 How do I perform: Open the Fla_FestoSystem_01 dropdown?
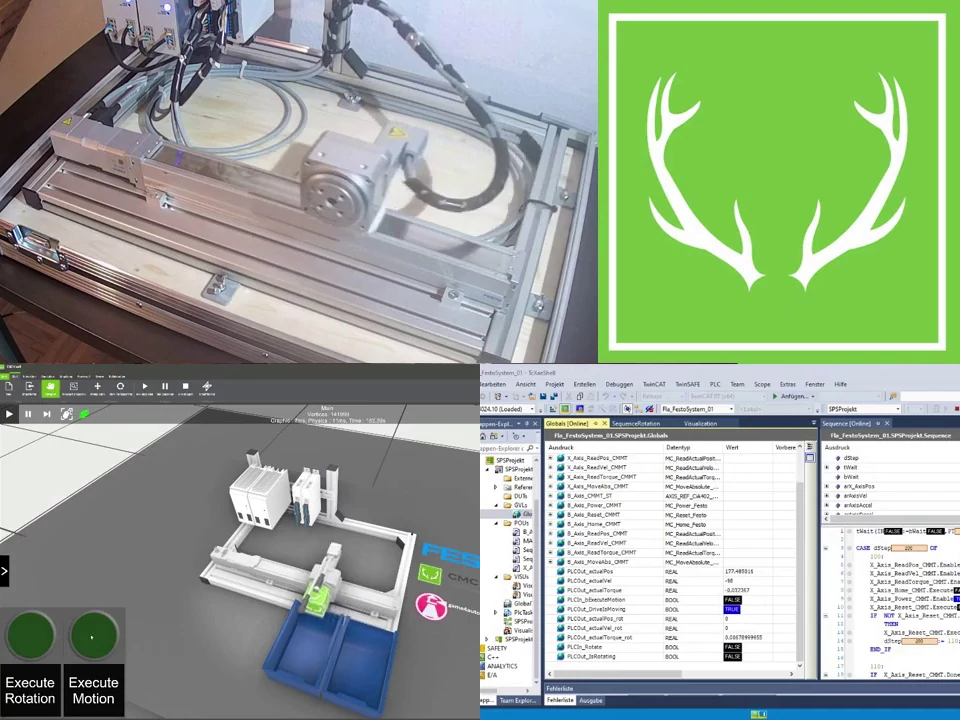point(697,409)
